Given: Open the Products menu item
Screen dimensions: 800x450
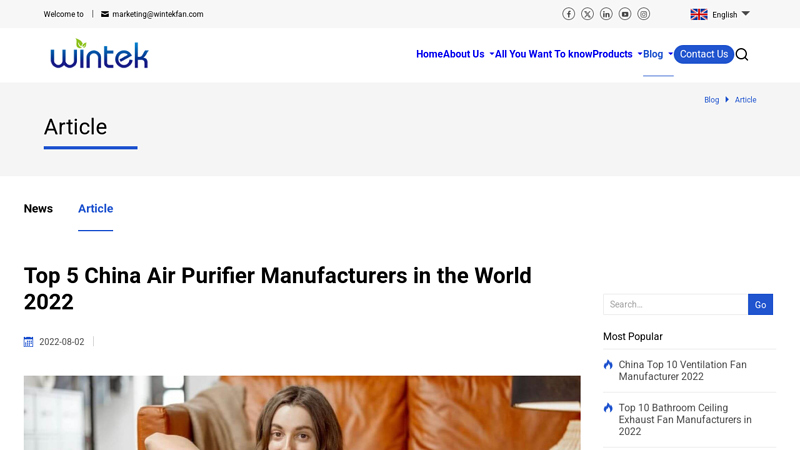Looking at the screenshot, I should click(x=612, y=54).
